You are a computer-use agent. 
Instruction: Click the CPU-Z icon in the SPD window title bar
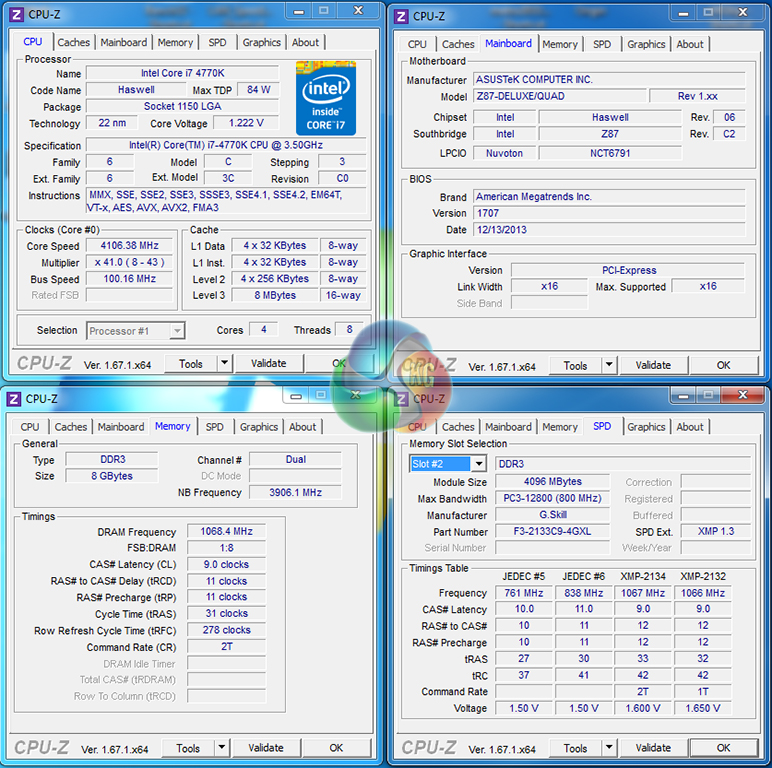(401, 398)
